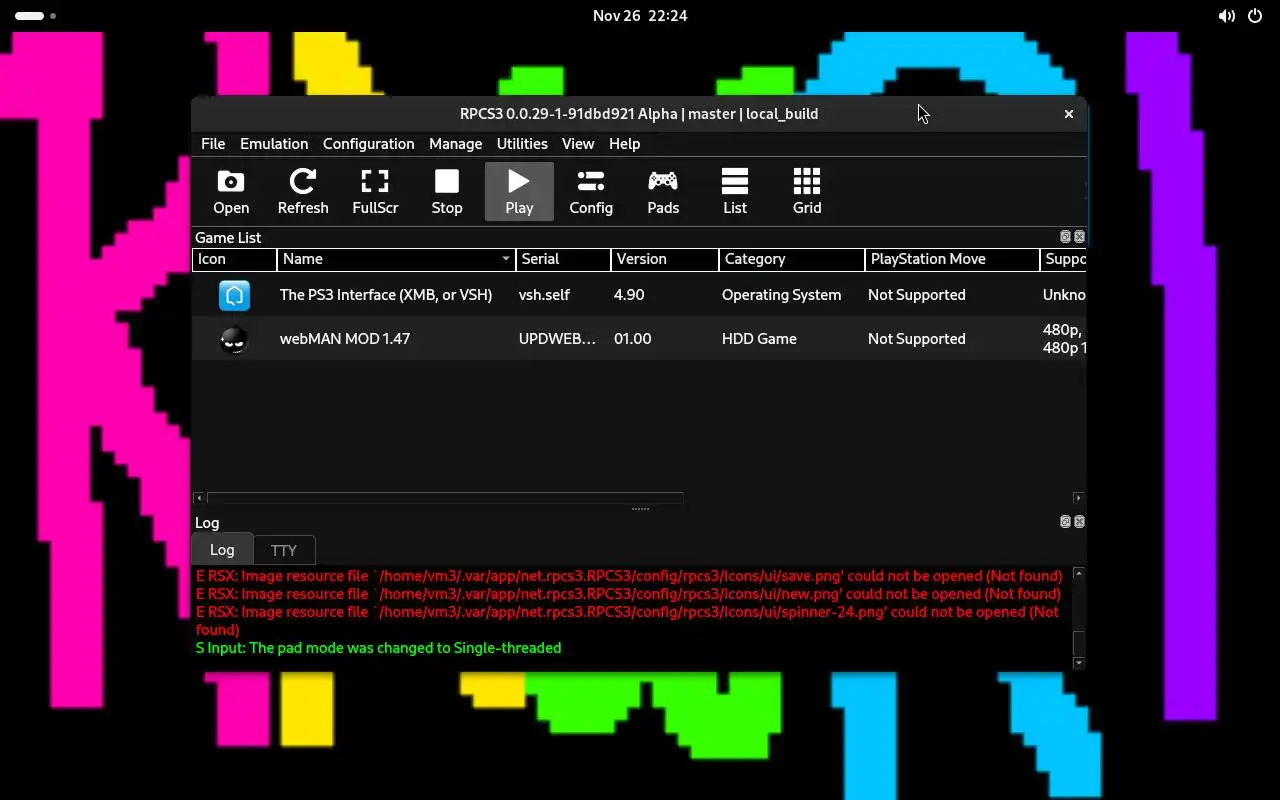The image size is (1280, 800).
Task: Switch to List view icon
Action: pos(735,191)
